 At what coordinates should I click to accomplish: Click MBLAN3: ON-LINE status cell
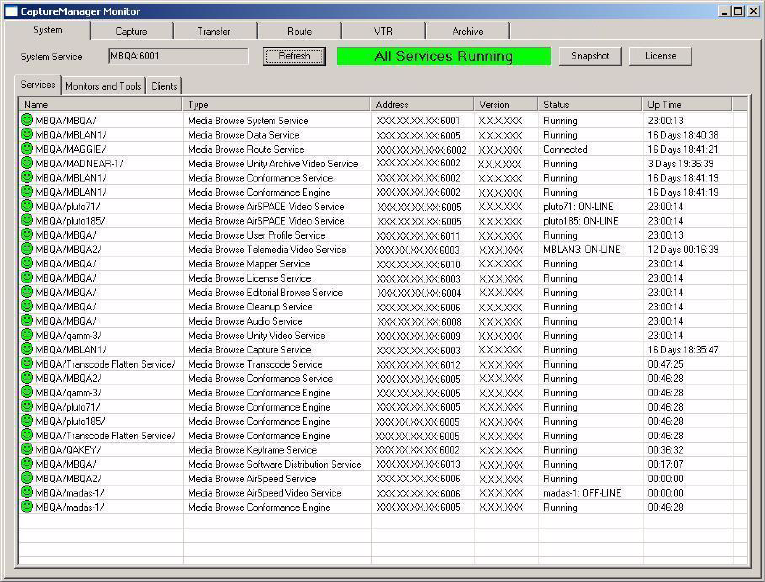point(582,249)
